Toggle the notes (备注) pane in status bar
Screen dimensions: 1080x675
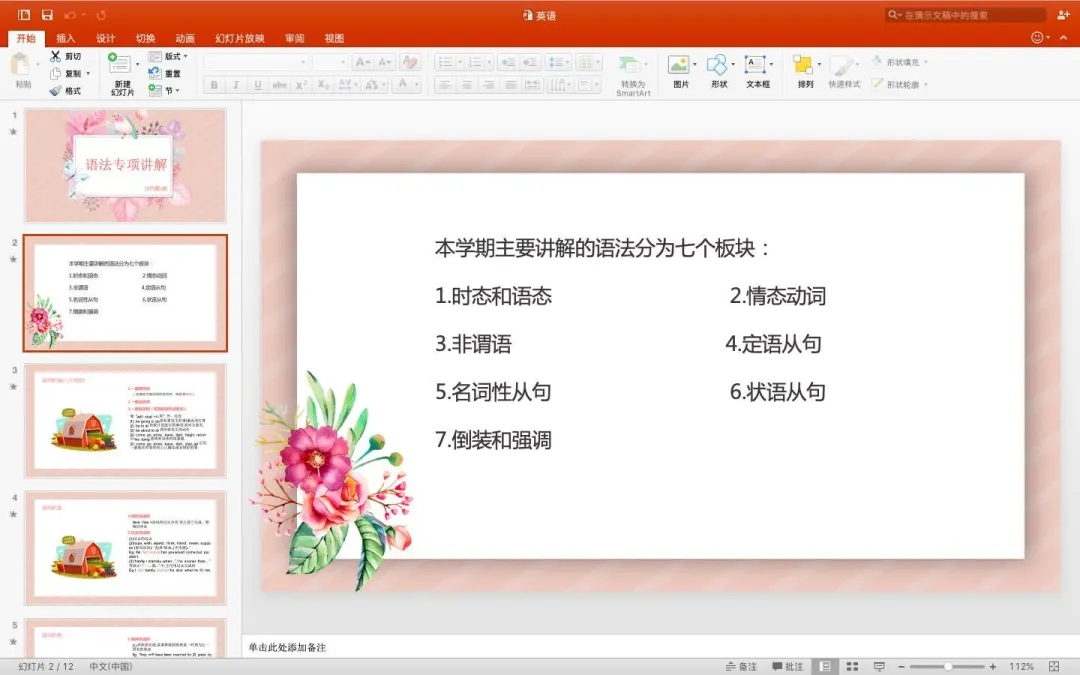741,666
